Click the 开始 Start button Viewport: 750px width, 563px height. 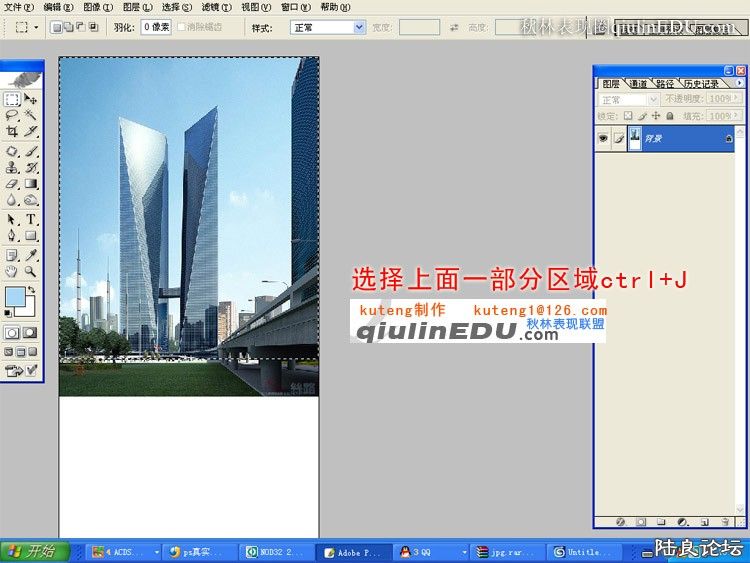[33, 551]
